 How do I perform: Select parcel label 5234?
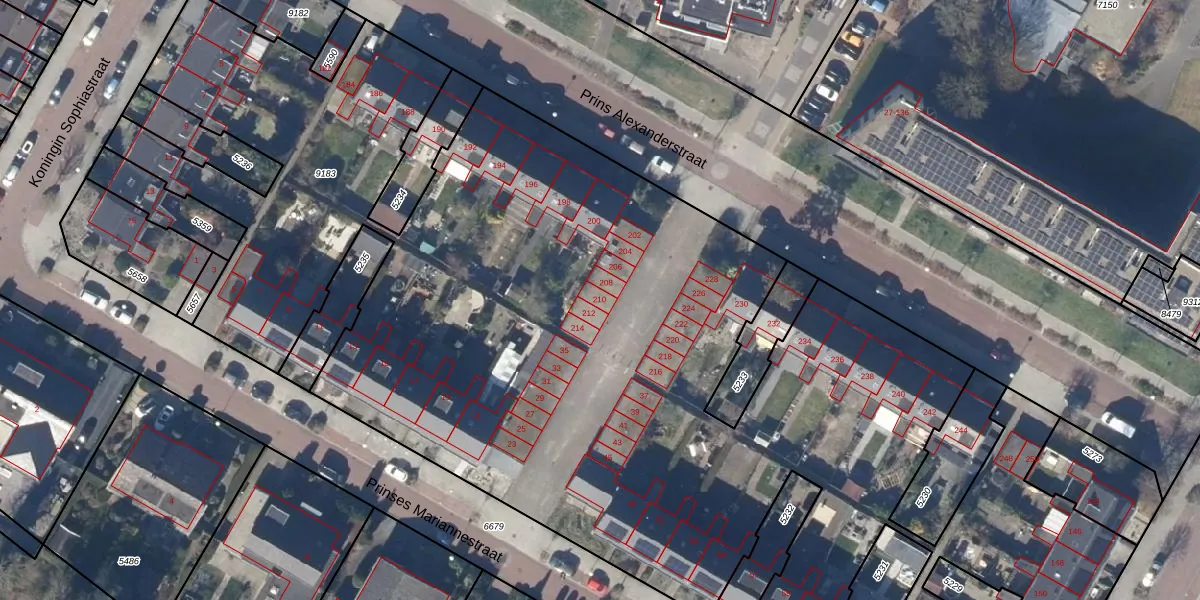click(x=400, y=198)
